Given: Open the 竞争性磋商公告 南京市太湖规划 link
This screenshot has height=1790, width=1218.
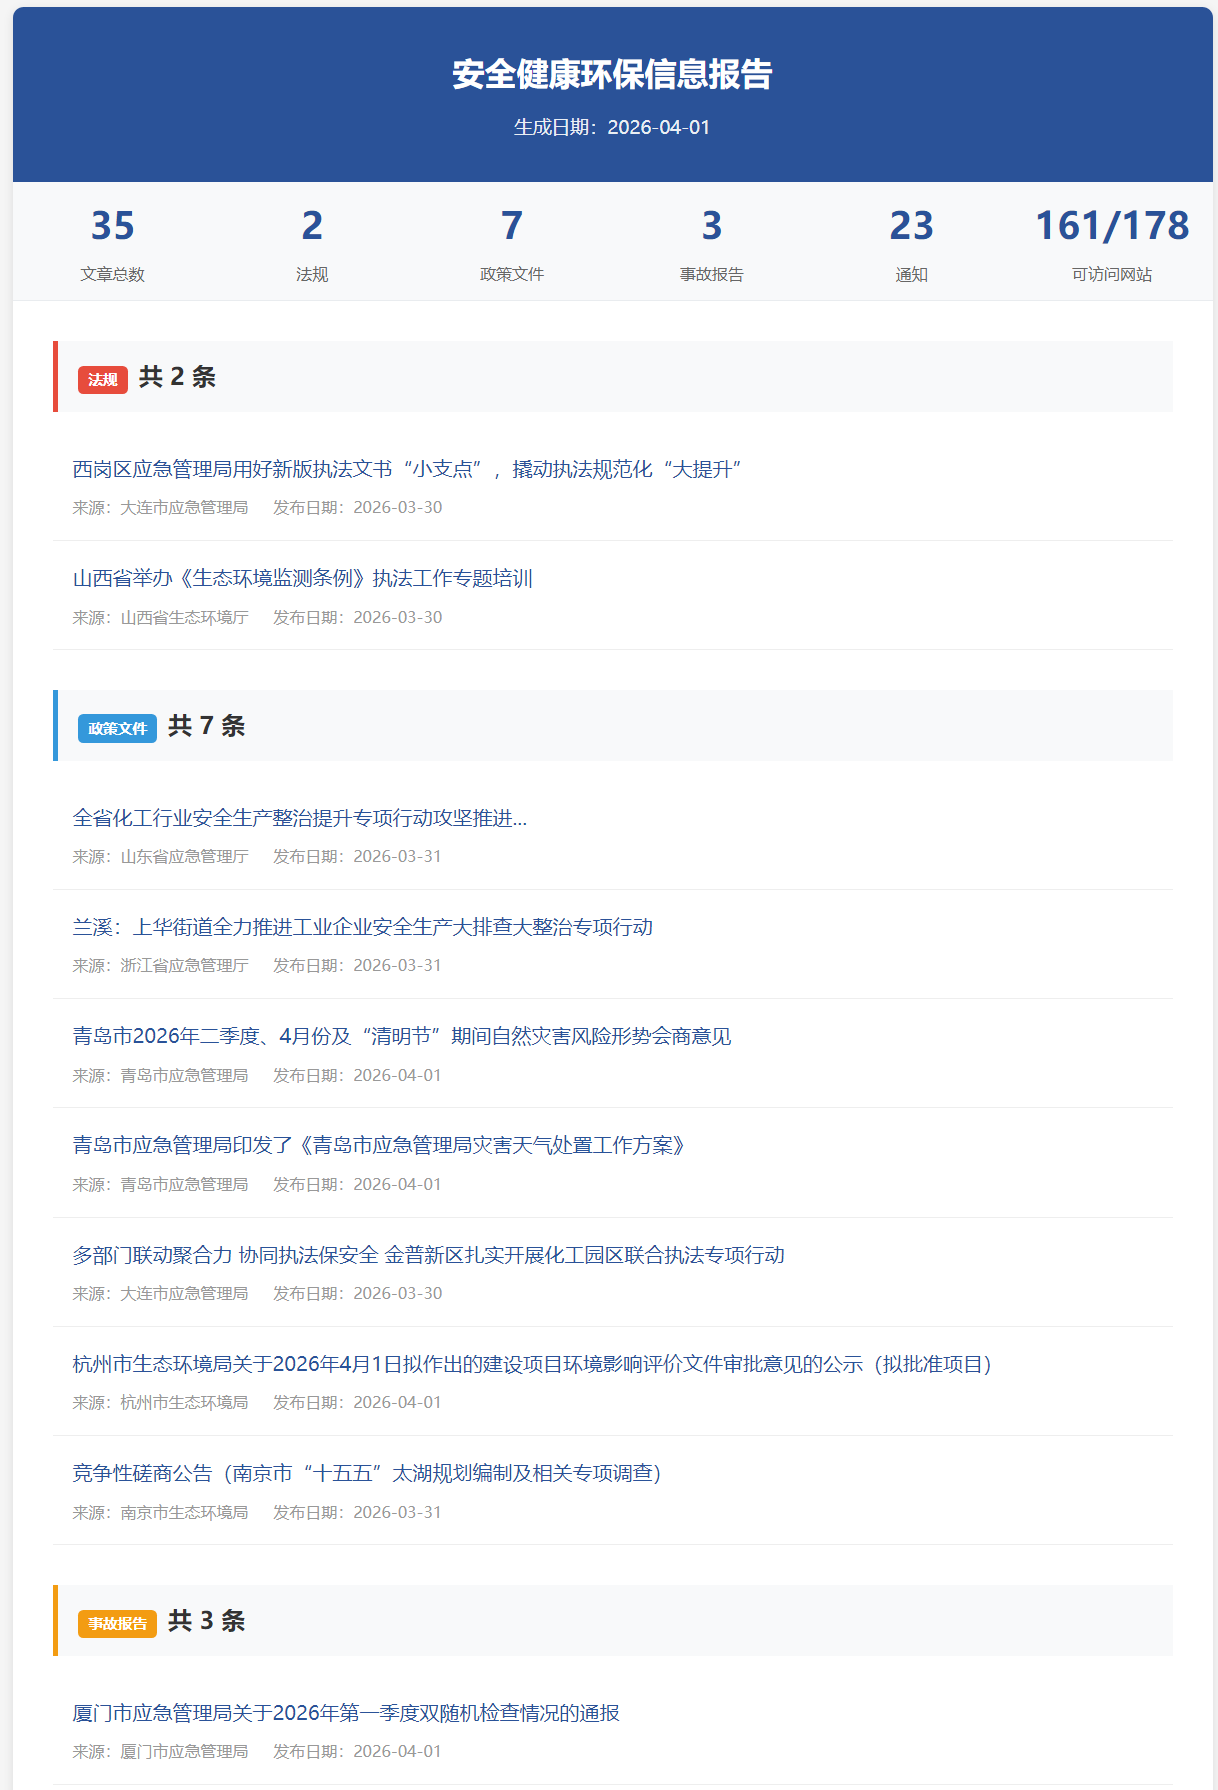Looking at the screenshot, I should (366, 1473).
